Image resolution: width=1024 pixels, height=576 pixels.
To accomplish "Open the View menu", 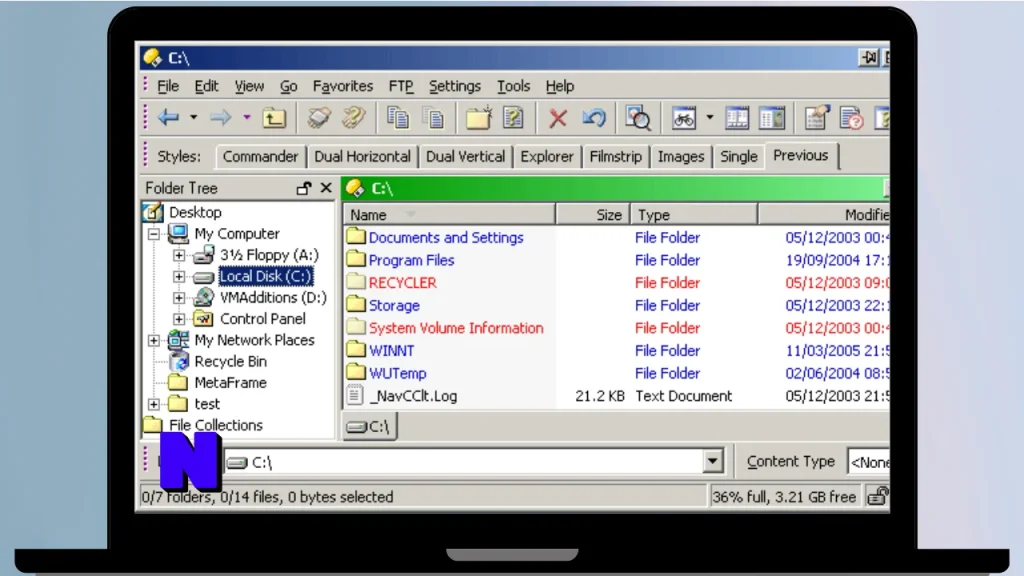I will [x=249, y=86].
